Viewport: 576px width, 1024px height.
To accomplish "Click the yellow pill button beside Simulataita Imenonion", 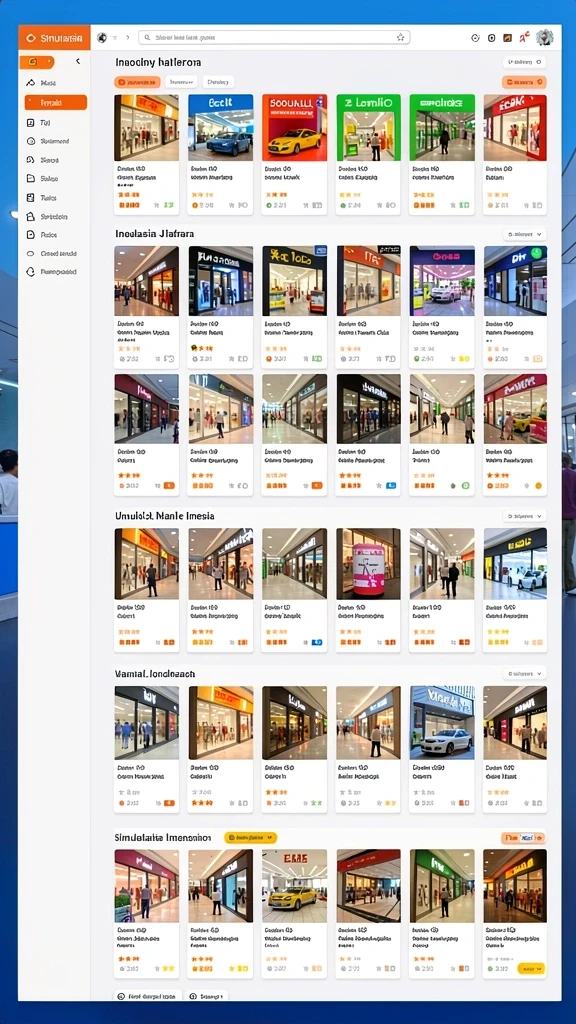I will tap(250, 837).
